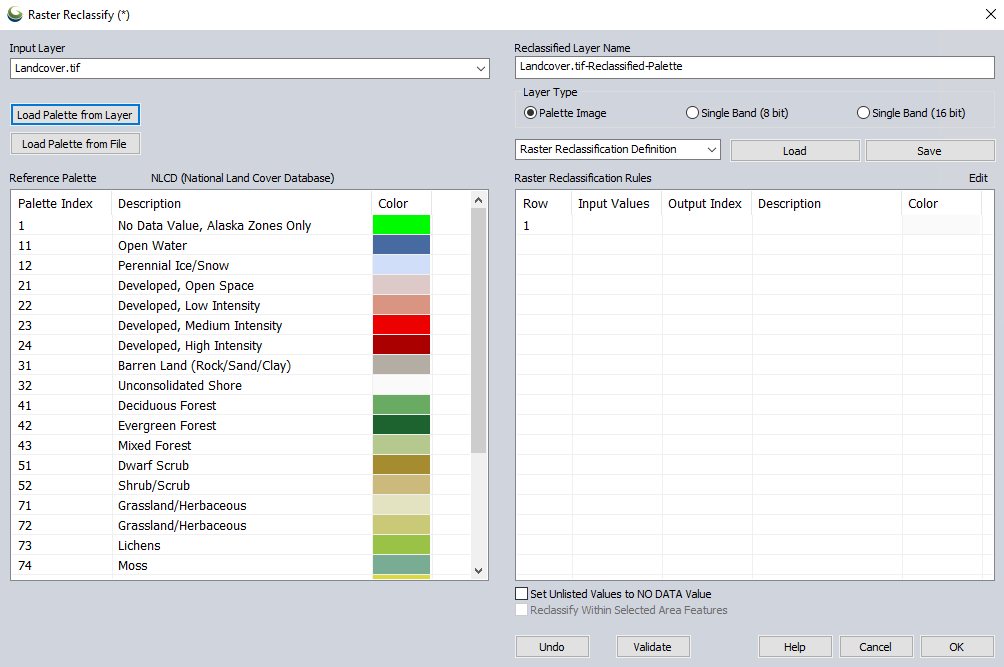Click the Validate button

652,647
